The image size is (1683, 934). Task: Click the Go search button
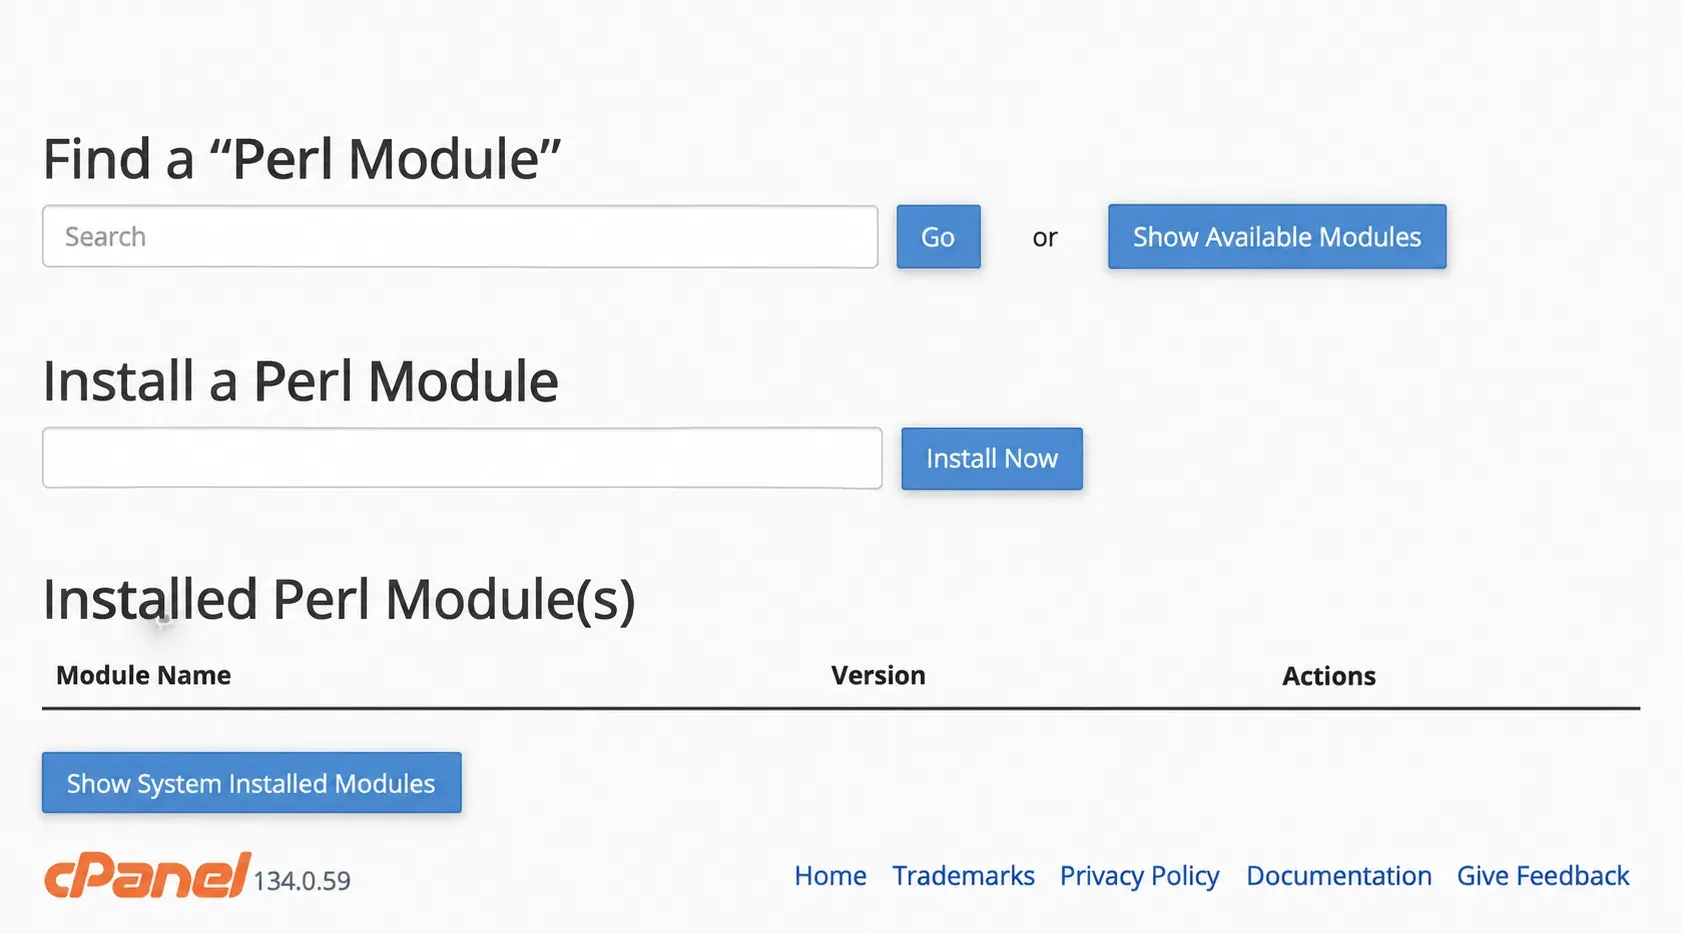[x=938, y=237]
